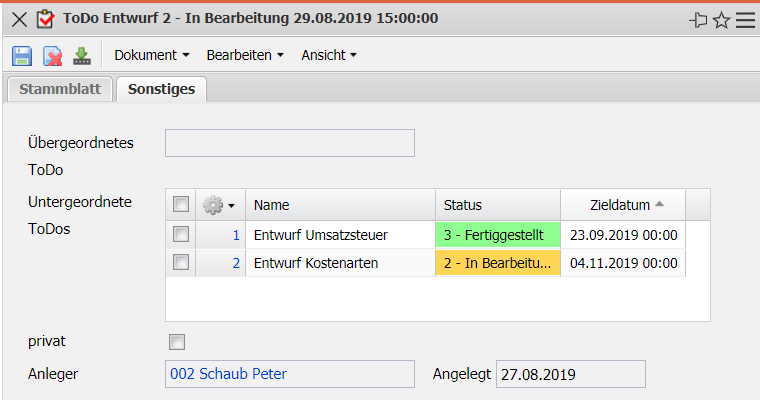Select the Sonstiges tab

(161, 89)
